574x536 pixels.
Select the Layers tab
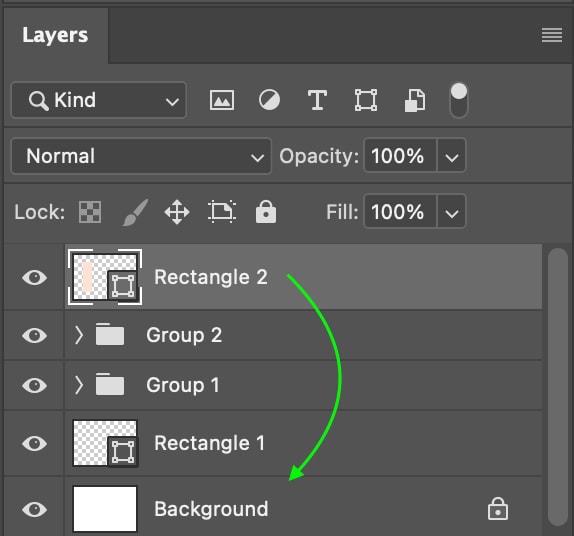click(x=55, y=35)
